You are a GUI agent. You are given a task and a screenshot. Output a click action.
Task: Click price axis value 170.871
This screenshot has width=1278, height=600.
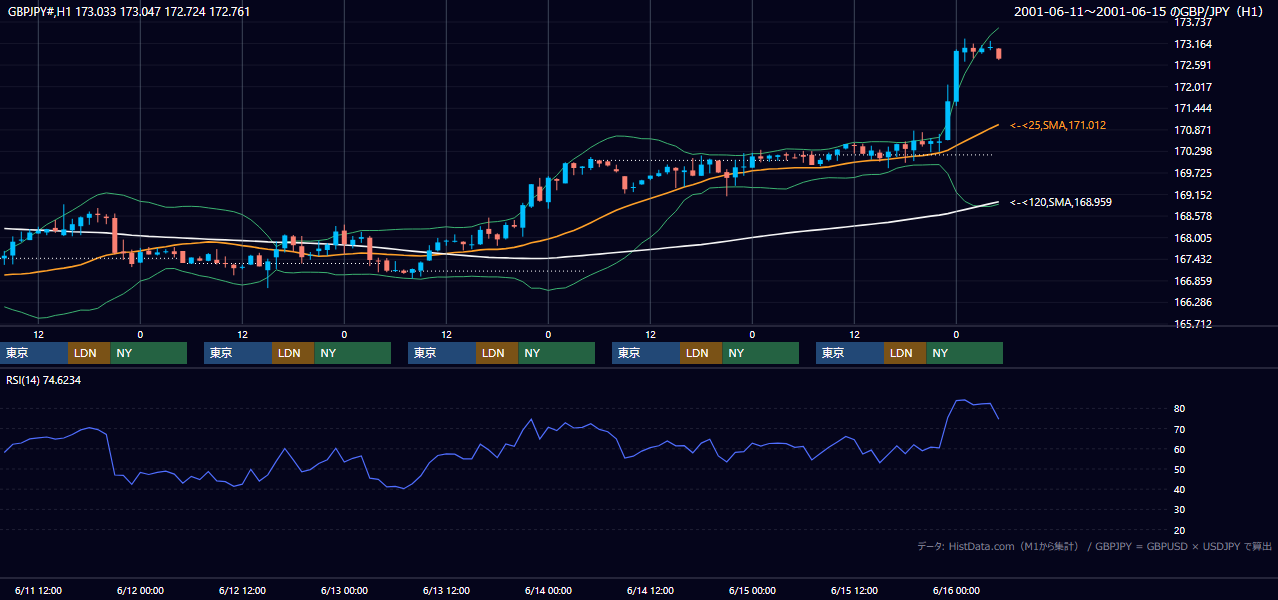[x=1192, y=130]
